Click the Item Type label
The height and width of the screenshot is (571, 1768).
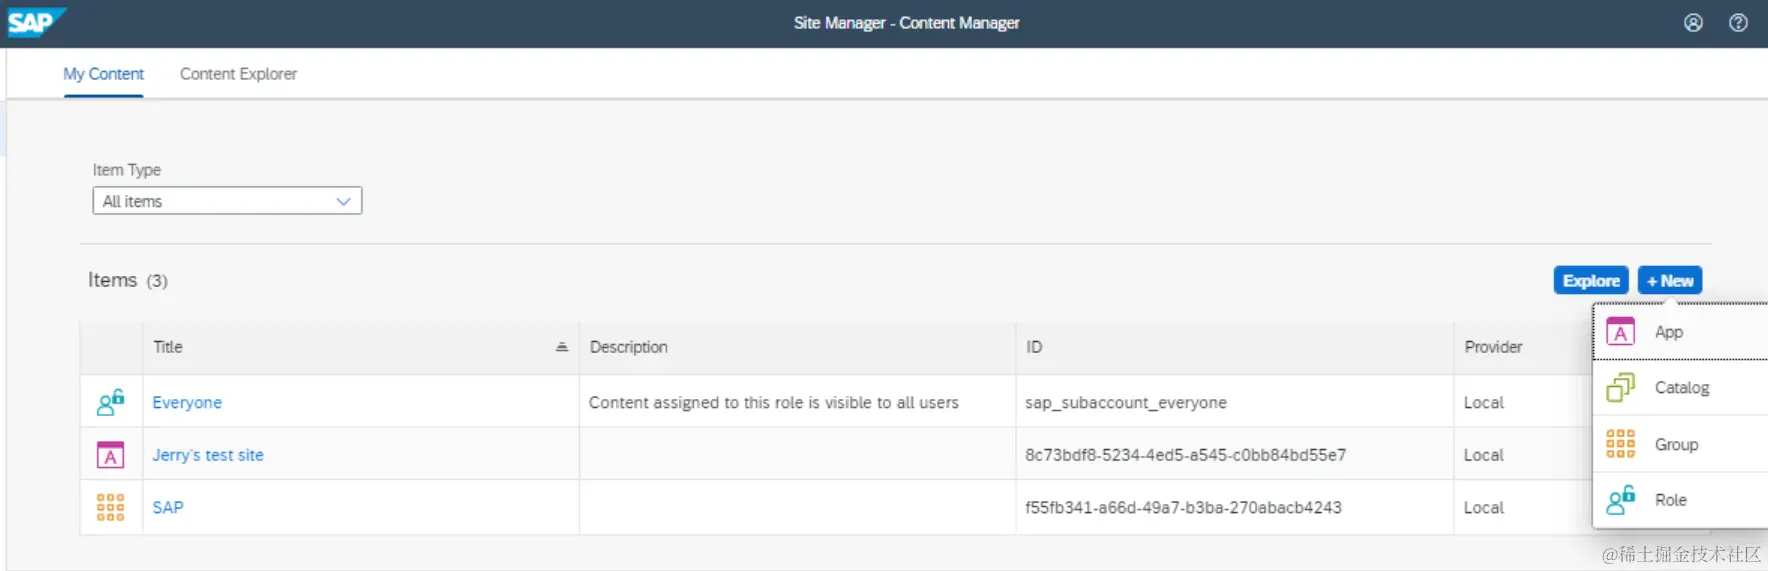(x=127, y=170)
